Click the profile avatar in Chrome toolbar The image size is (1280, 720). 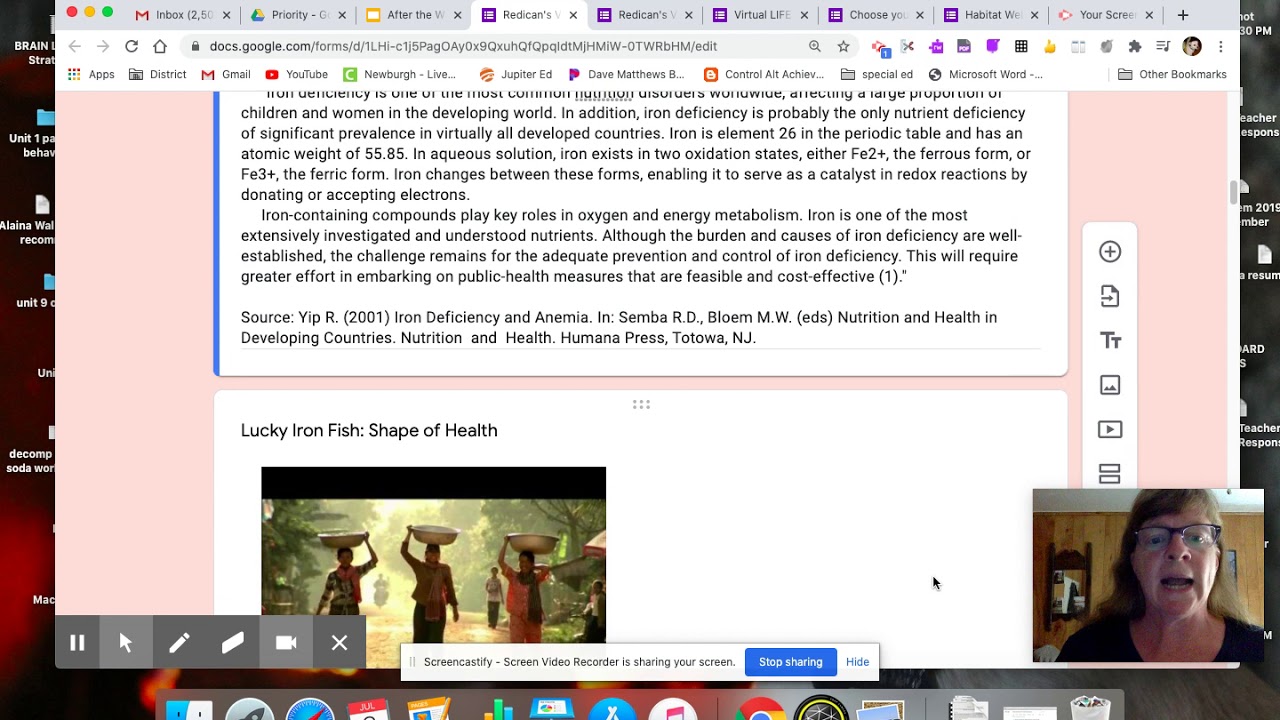1192,46
